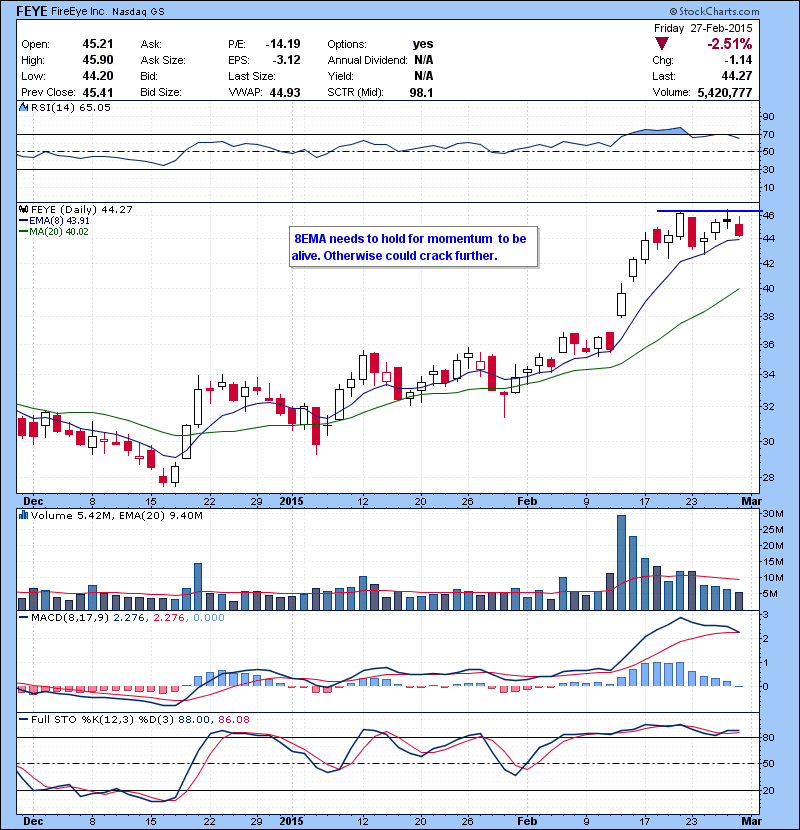The width and height of the screenshot is (800, 830).
Task: Click the red MACD signal value 2.276
Action: (x=168, y=617)
